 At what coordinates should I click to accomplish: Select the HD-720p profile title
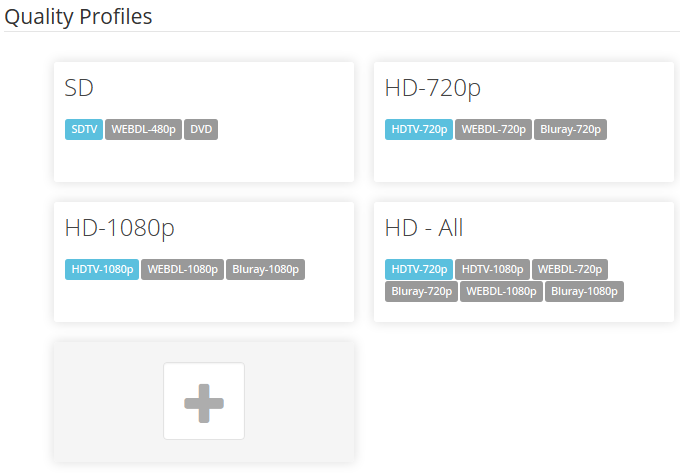(433, 89)
